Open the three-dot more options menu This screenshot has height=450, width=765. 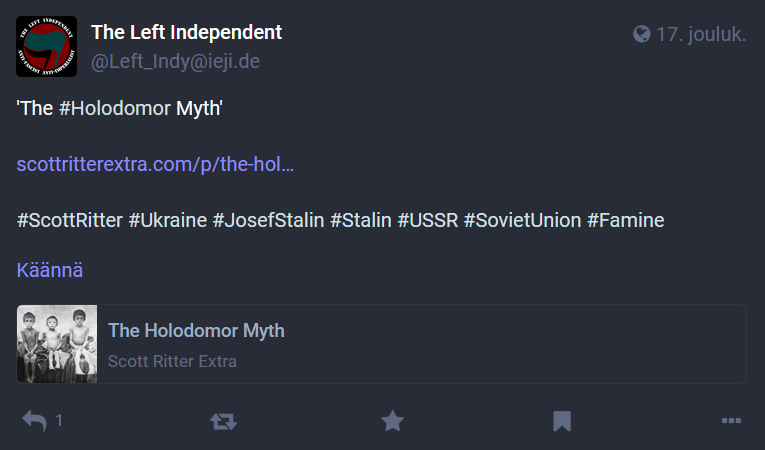click(x=731, y=422)
